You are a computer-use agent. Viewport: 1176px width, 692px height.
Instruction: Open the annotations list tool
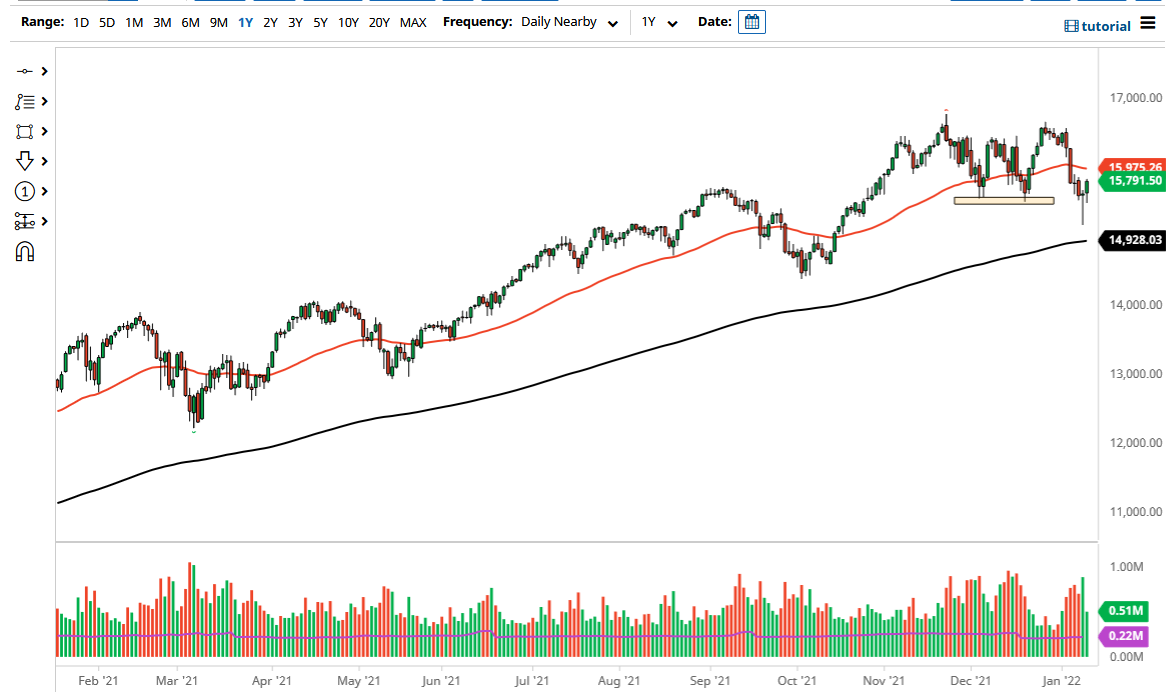pos(26,100)
